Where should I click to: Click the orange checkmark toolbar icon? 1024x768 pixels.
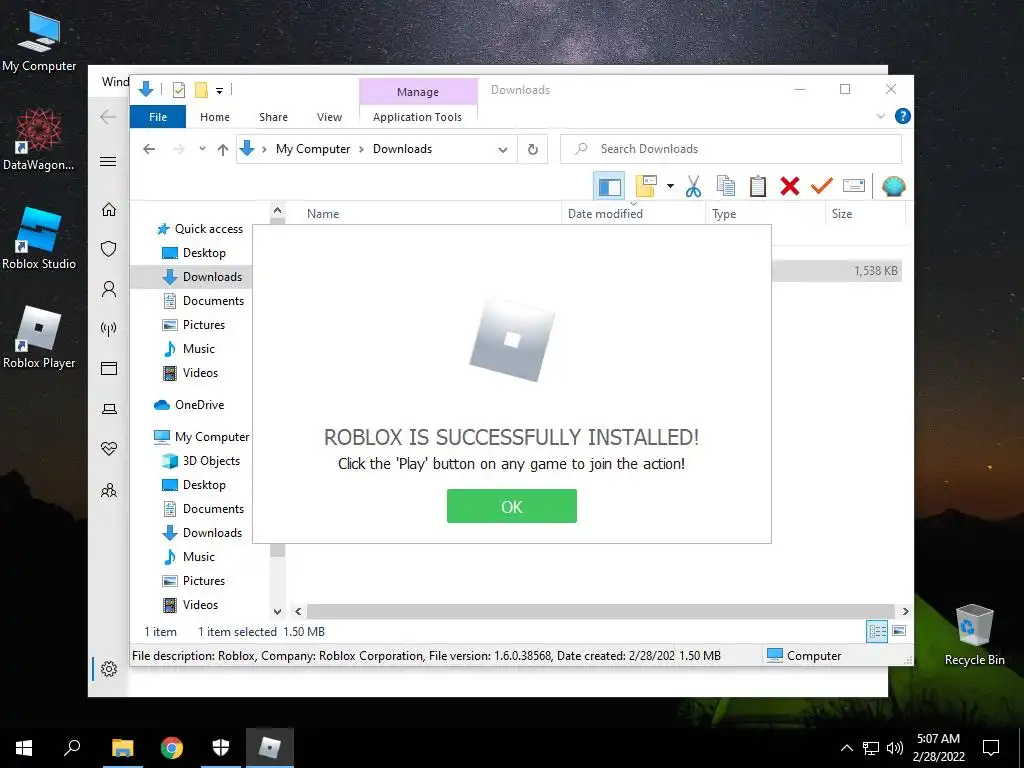[x=822, y=186]
